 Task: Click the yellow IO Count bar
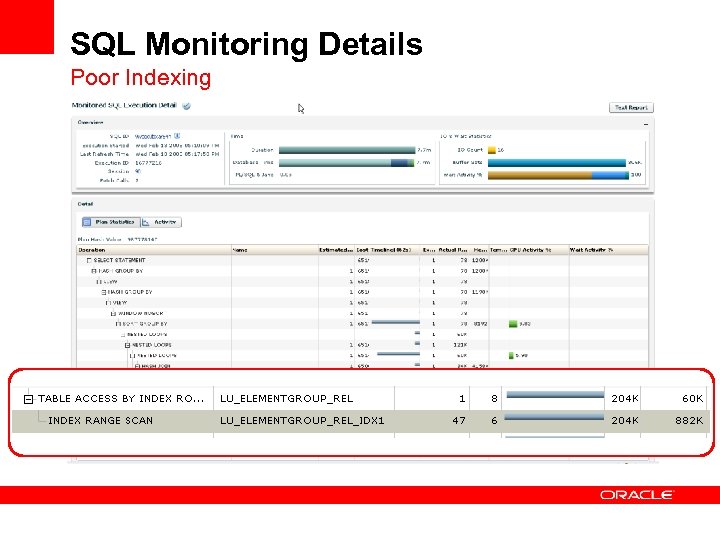pos(492,150)
